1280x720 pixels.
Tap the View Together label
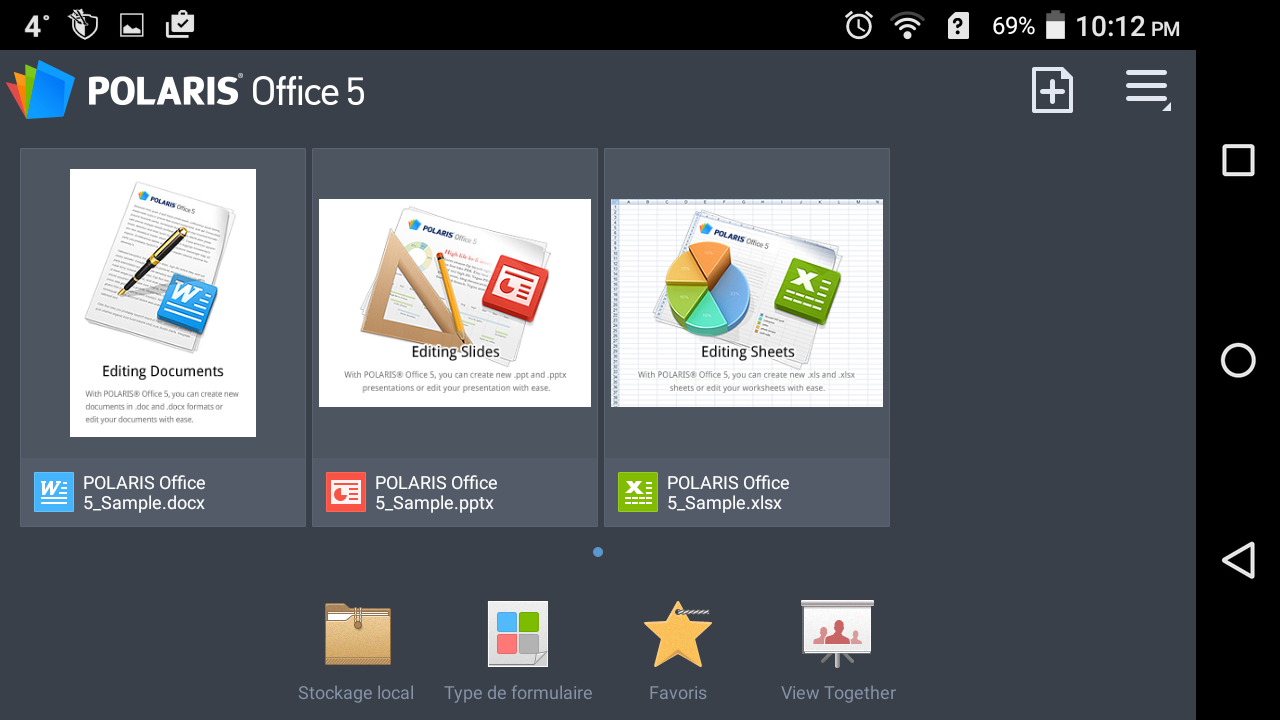click(x=838, y=693)
